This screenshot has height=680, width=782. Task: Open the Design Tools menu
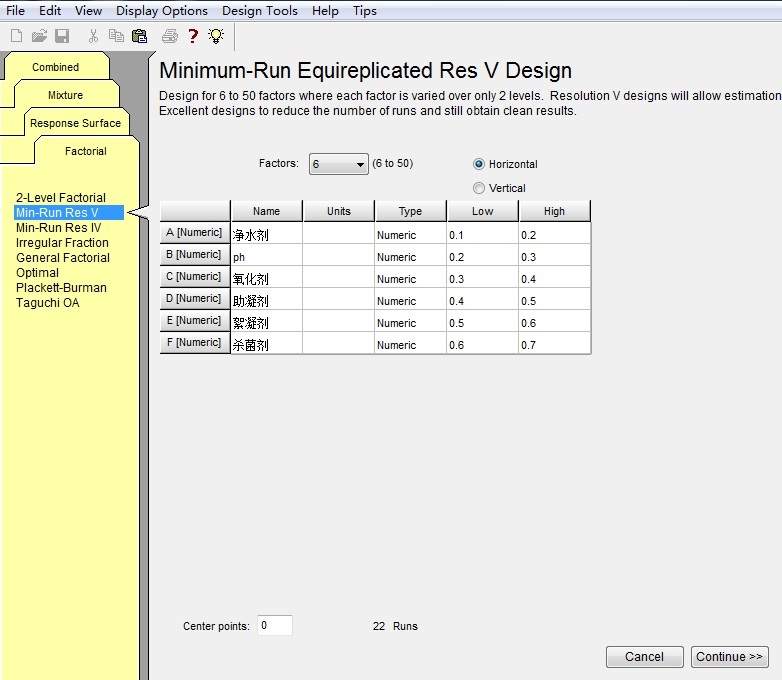click(260, 10)
